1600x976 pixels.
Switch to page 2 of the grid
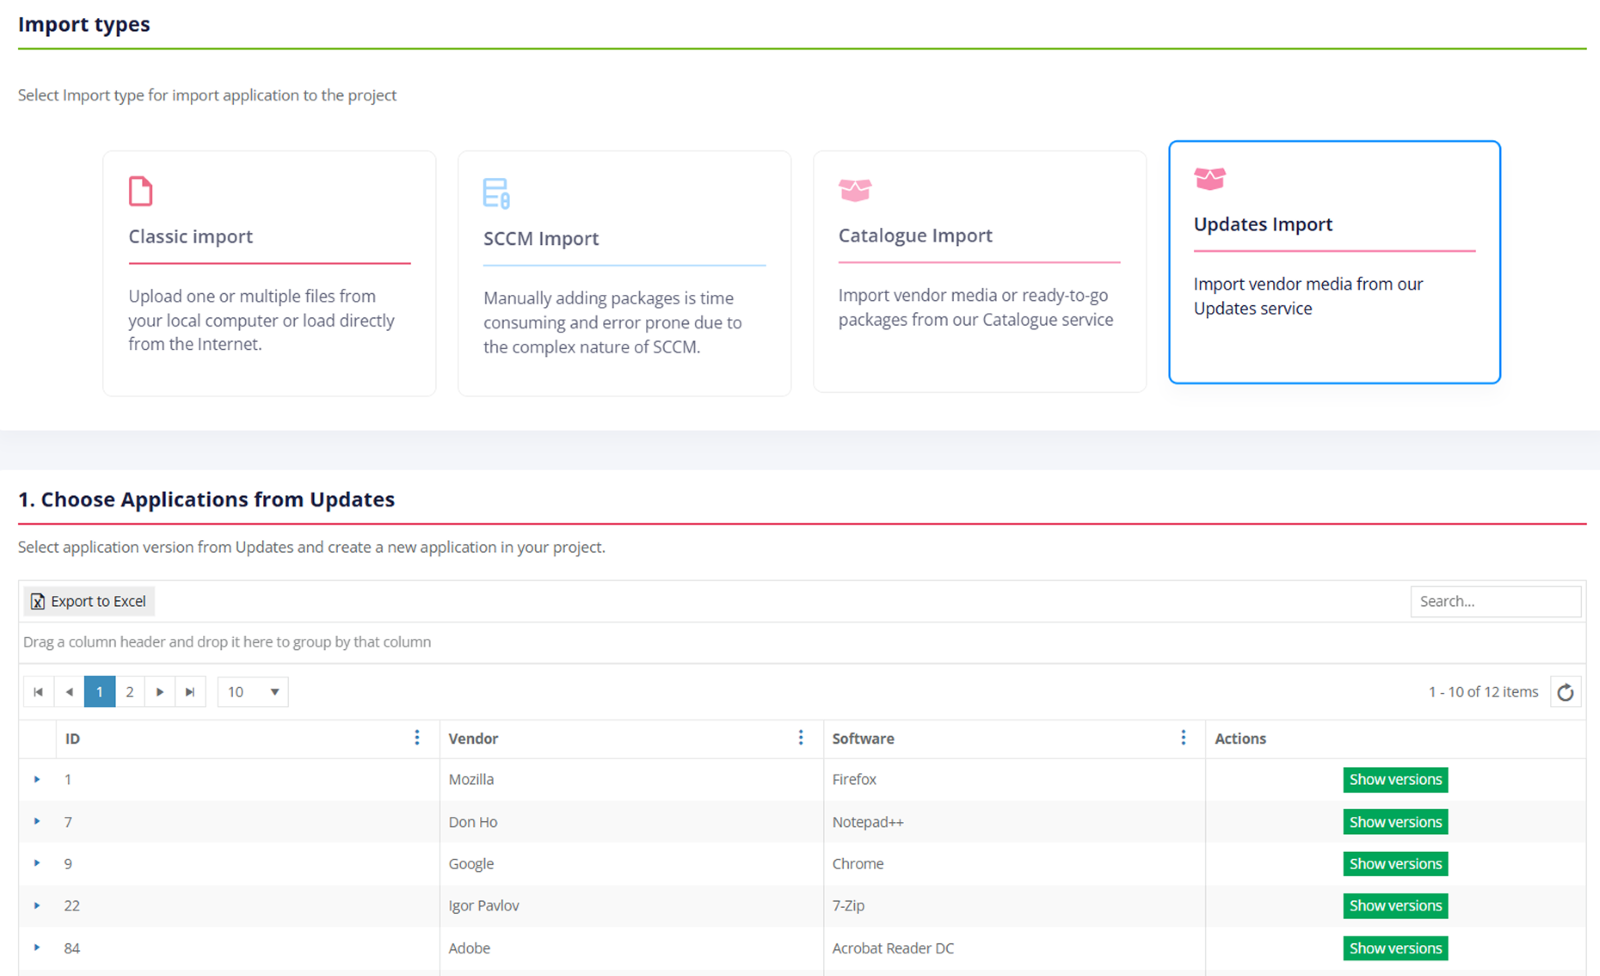130,692
